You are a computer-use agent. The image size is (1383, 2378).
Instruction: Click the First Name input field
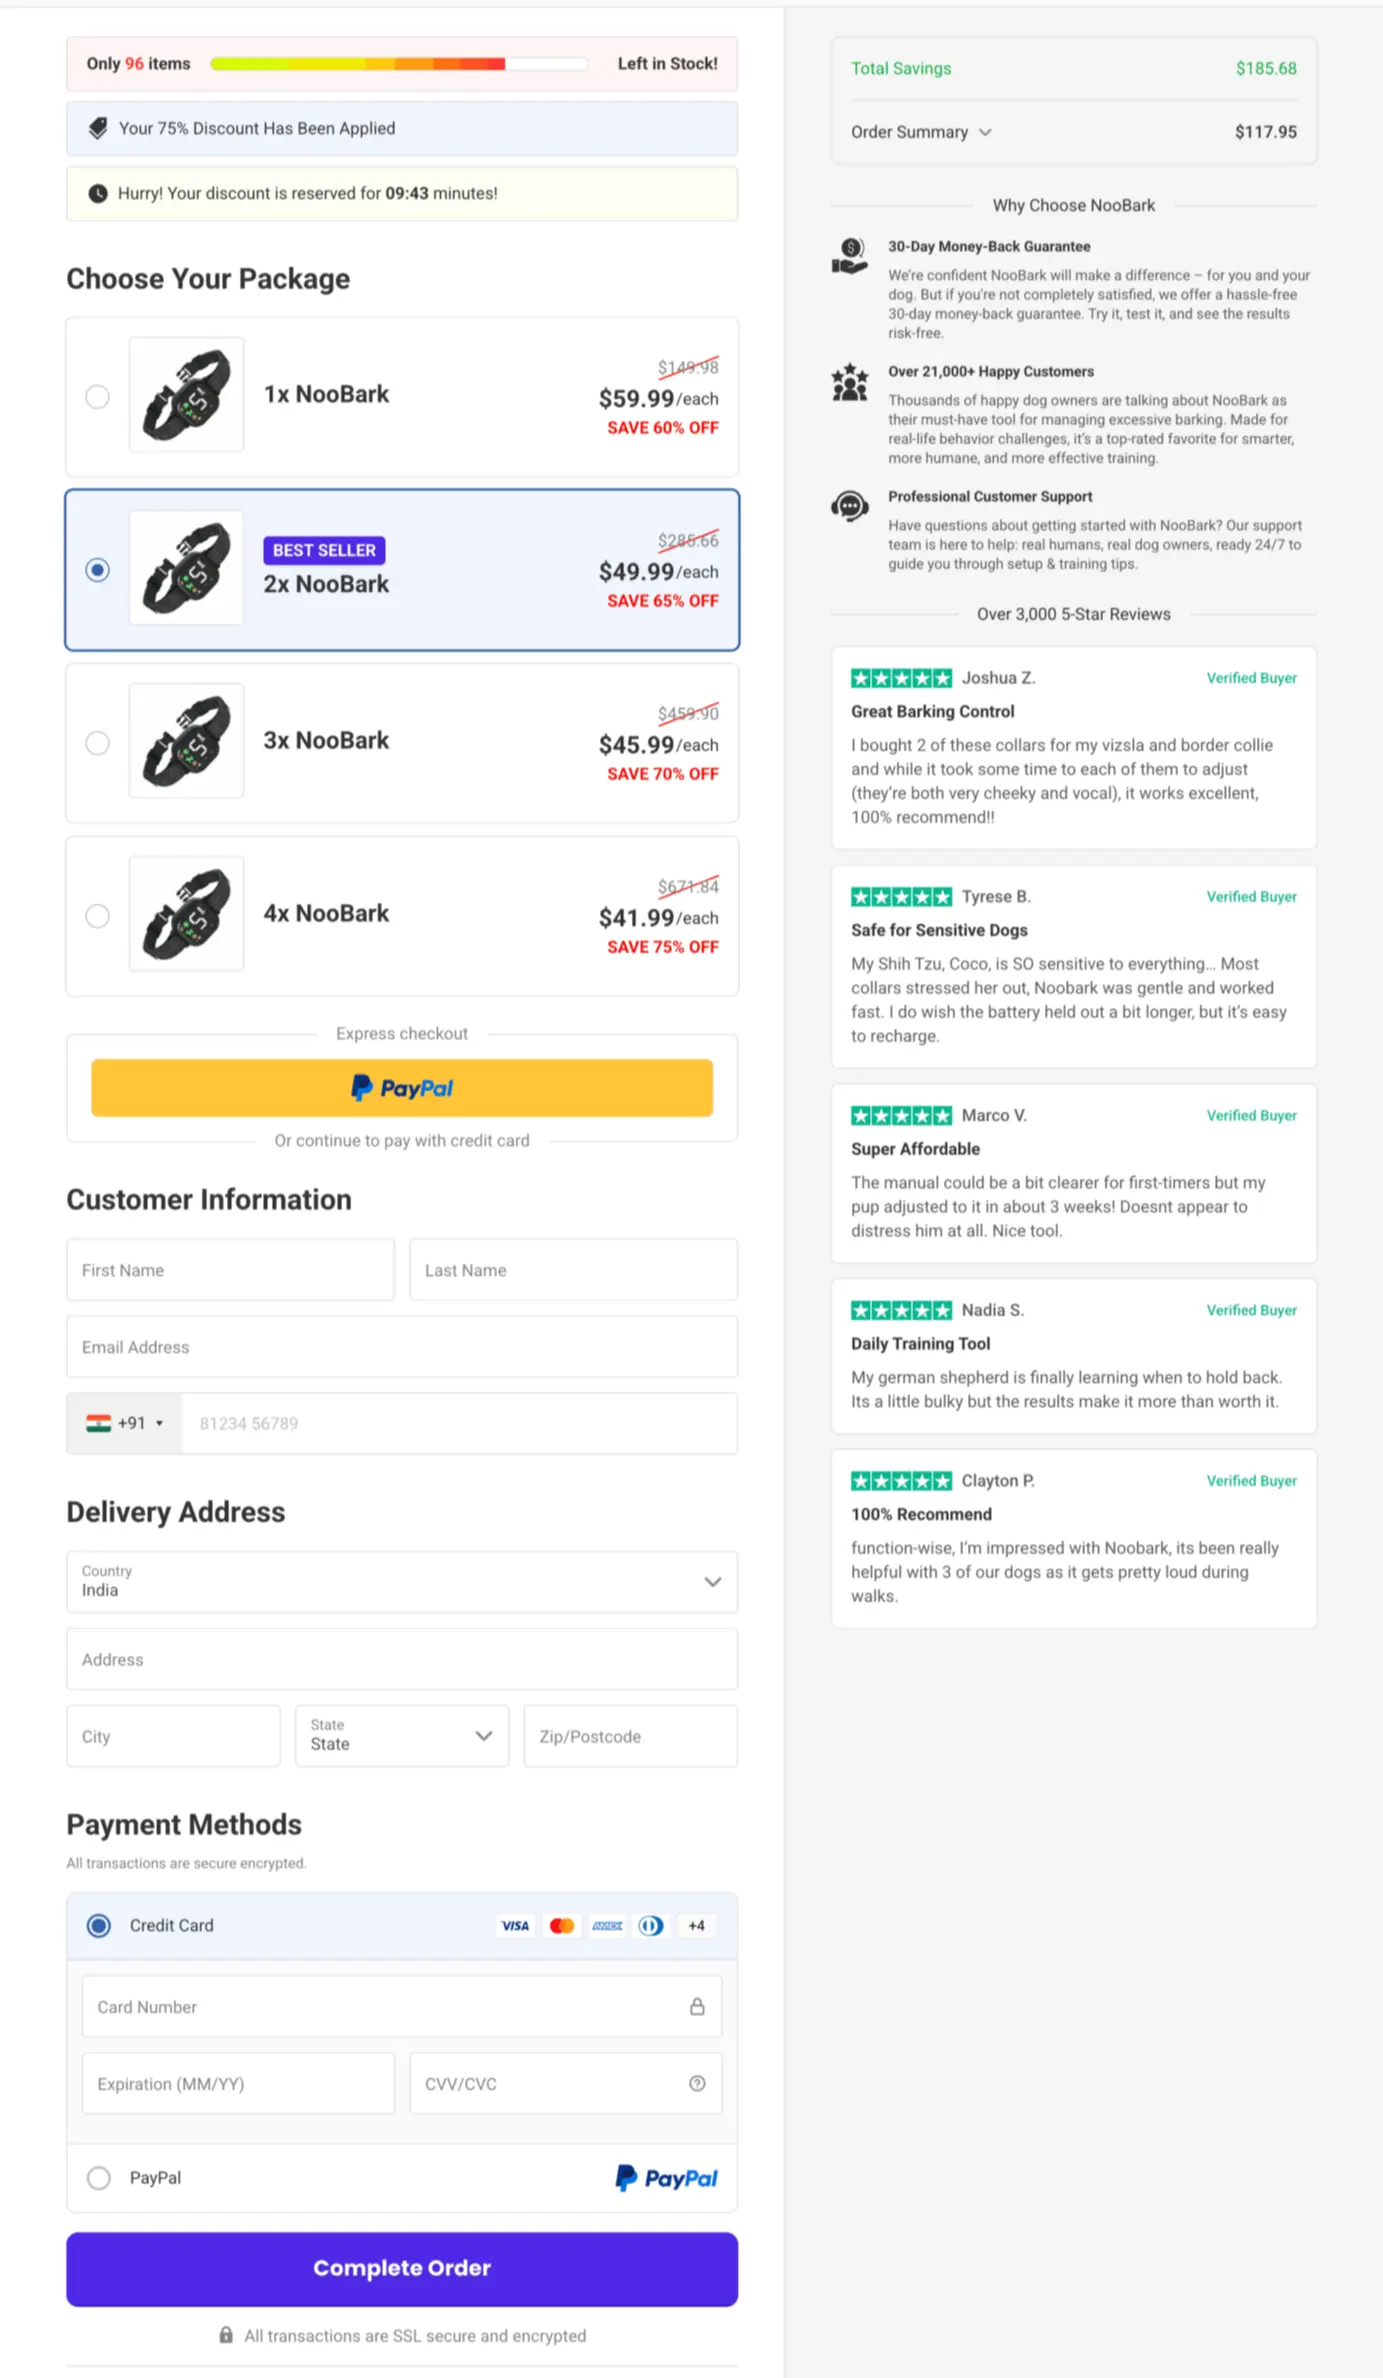pyautogui.click(x=230, y=1269)
